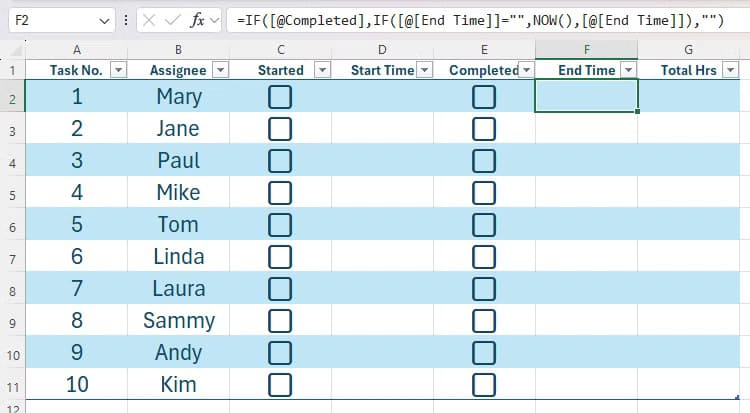Check the Started box for Paul
750x413 pixels.
pyautogui.click(x=280, y=161)
